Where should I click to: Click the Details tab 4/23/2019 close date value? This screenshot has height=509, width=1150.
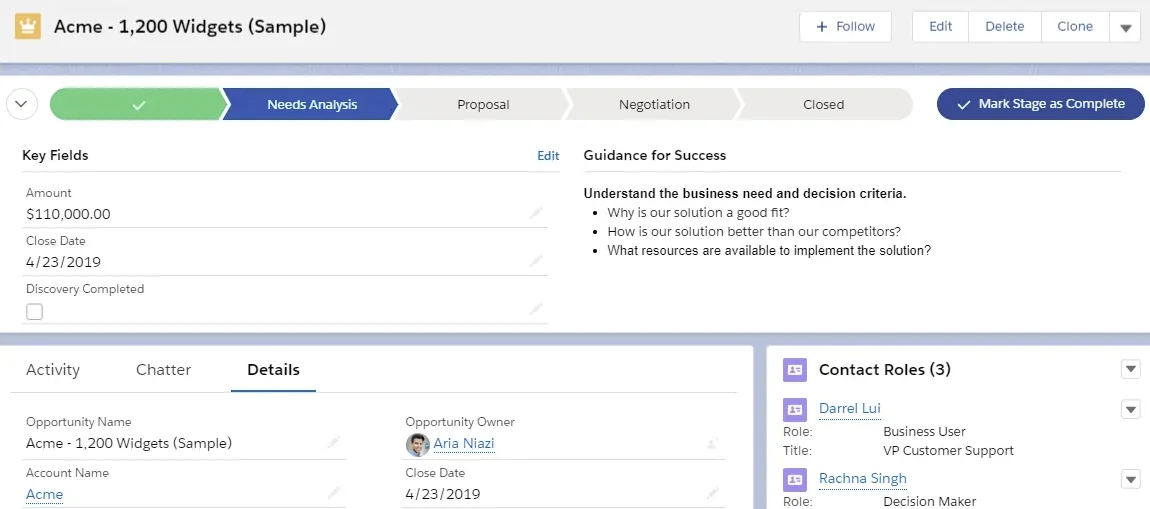click(443, 494)
